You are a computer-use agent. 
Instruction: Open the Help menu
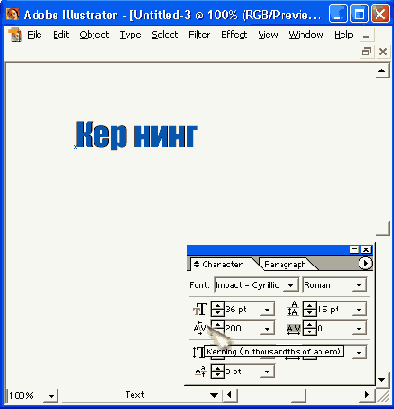(344, 35)
